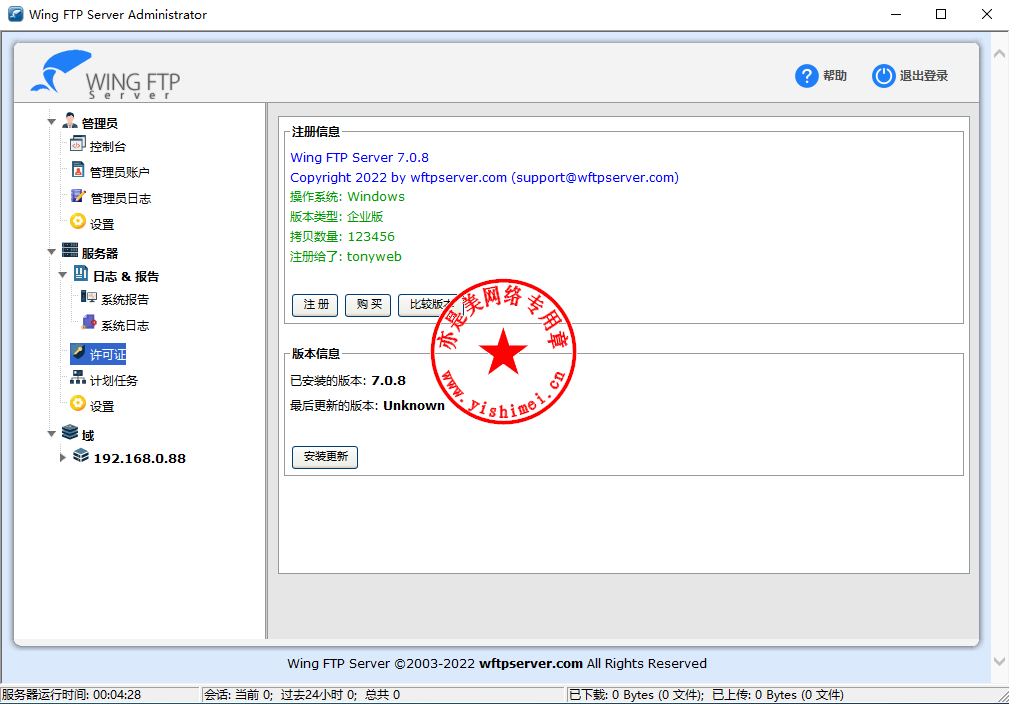This screenshot has height=704, width=1009.
Task: Click the 192.168.0.88 domain label
Action: (x=140, y=459)
